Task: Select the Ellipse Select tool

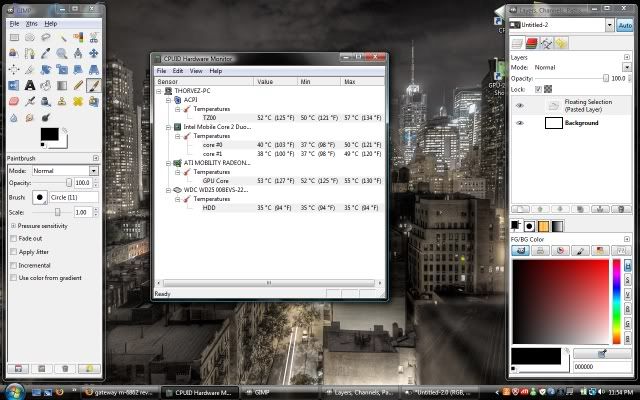Action: pos(30,38)
